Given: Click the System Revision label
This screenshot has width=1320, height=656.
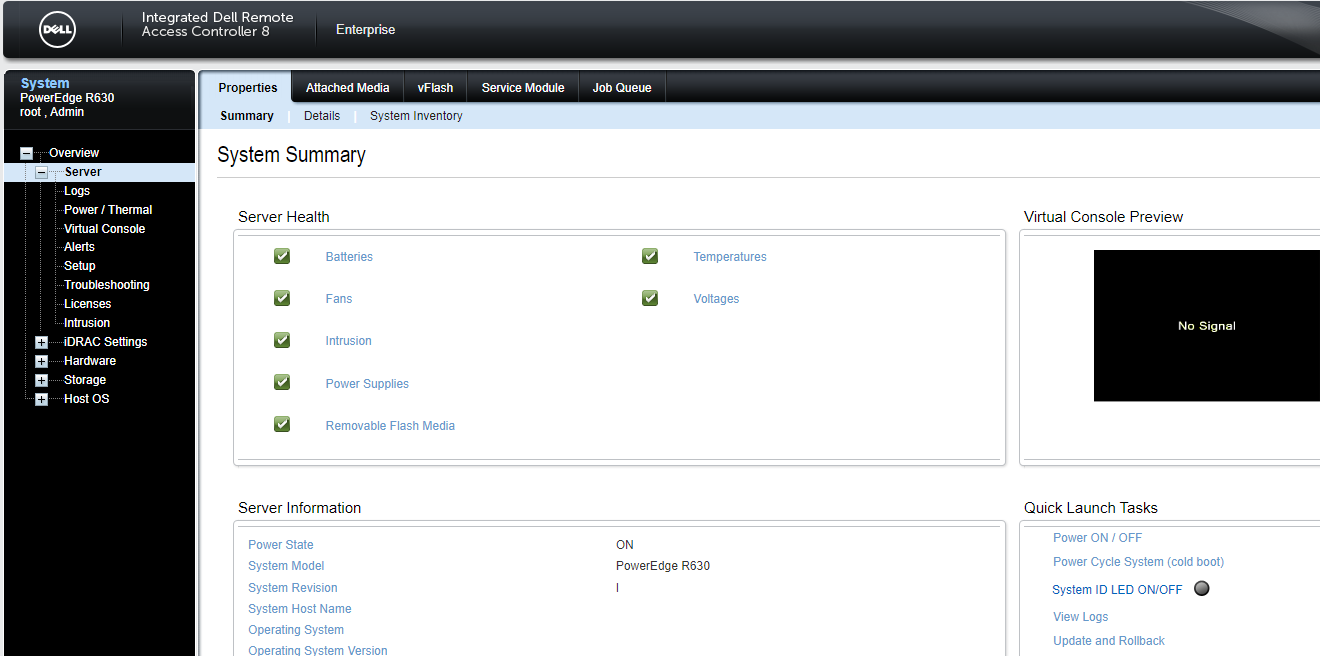Looking at the screenshot, I should pyautogui.click(x=293, y=588).
